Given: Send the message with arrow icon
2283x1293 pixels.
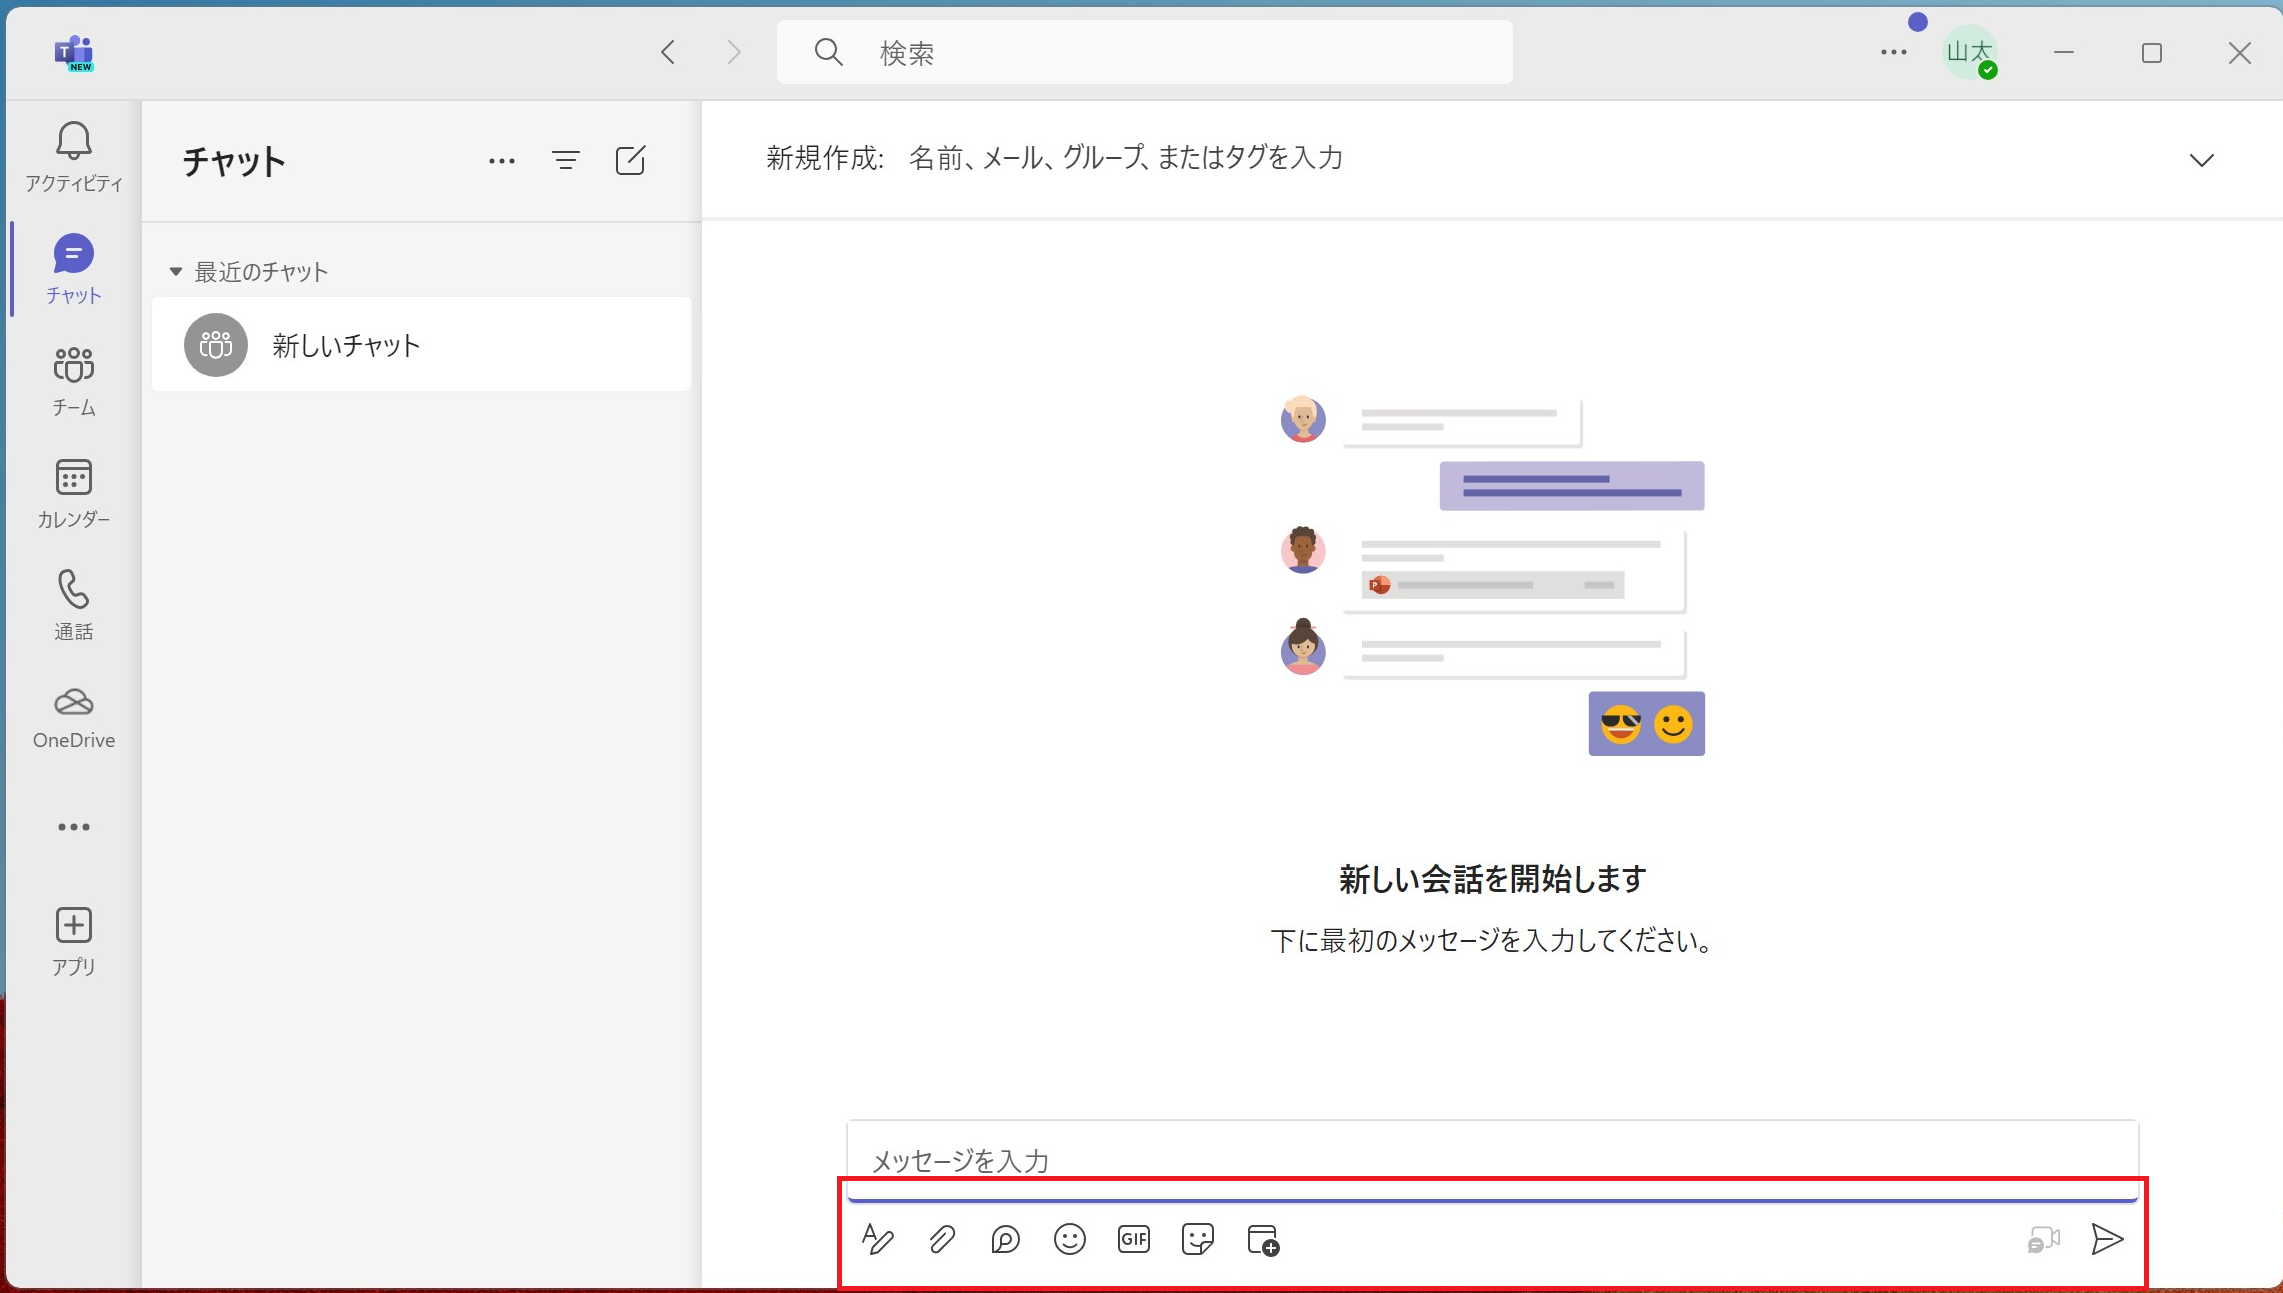Looking at the screenshot, I should click(x=2107, y=1240).
